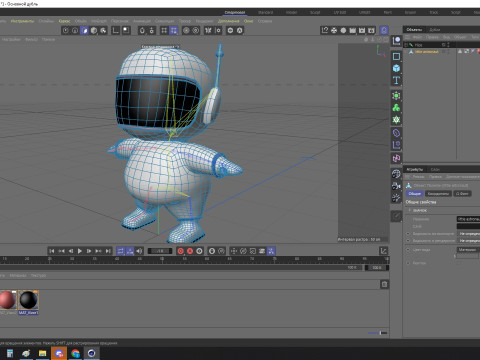The width and height of the screenshot is (480, 360).
Task: Jump to the end of the timeline
Action: tap(108, 251)
